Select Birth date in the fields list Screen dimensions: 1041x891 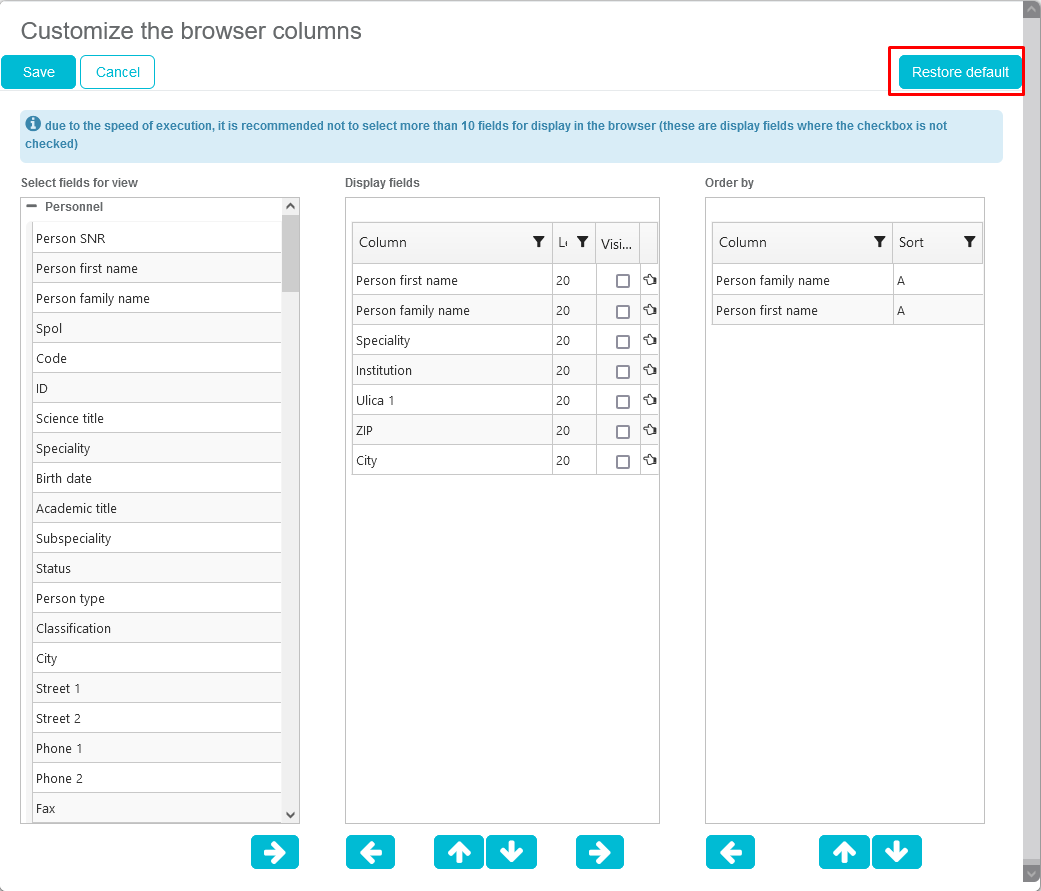tap(64, 478)
